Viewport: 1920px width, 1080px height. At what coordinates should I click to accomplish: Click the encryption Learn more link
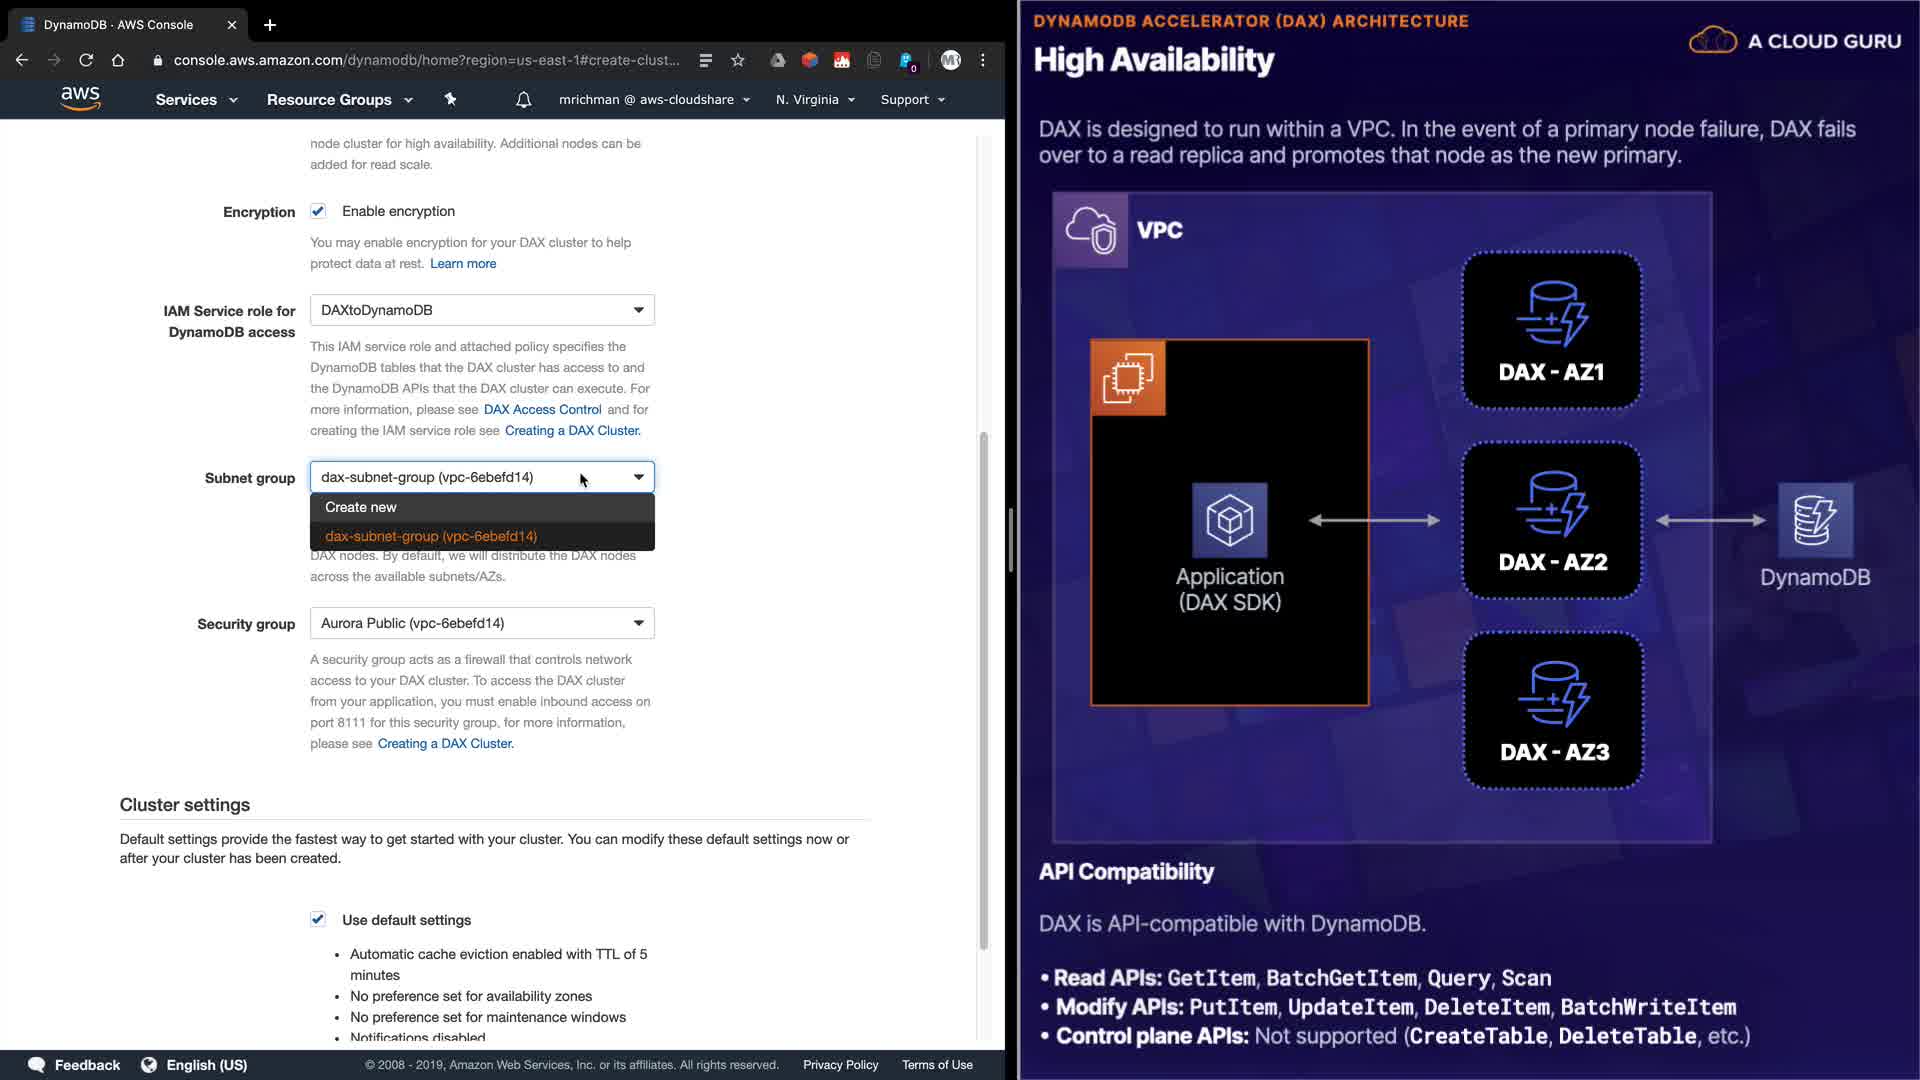click(x=463, y=263)
